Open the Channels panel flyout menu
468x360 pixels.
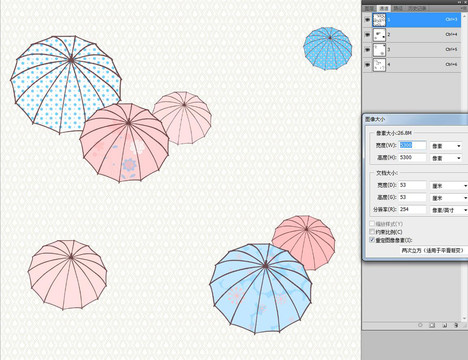(x=464, y=8)
